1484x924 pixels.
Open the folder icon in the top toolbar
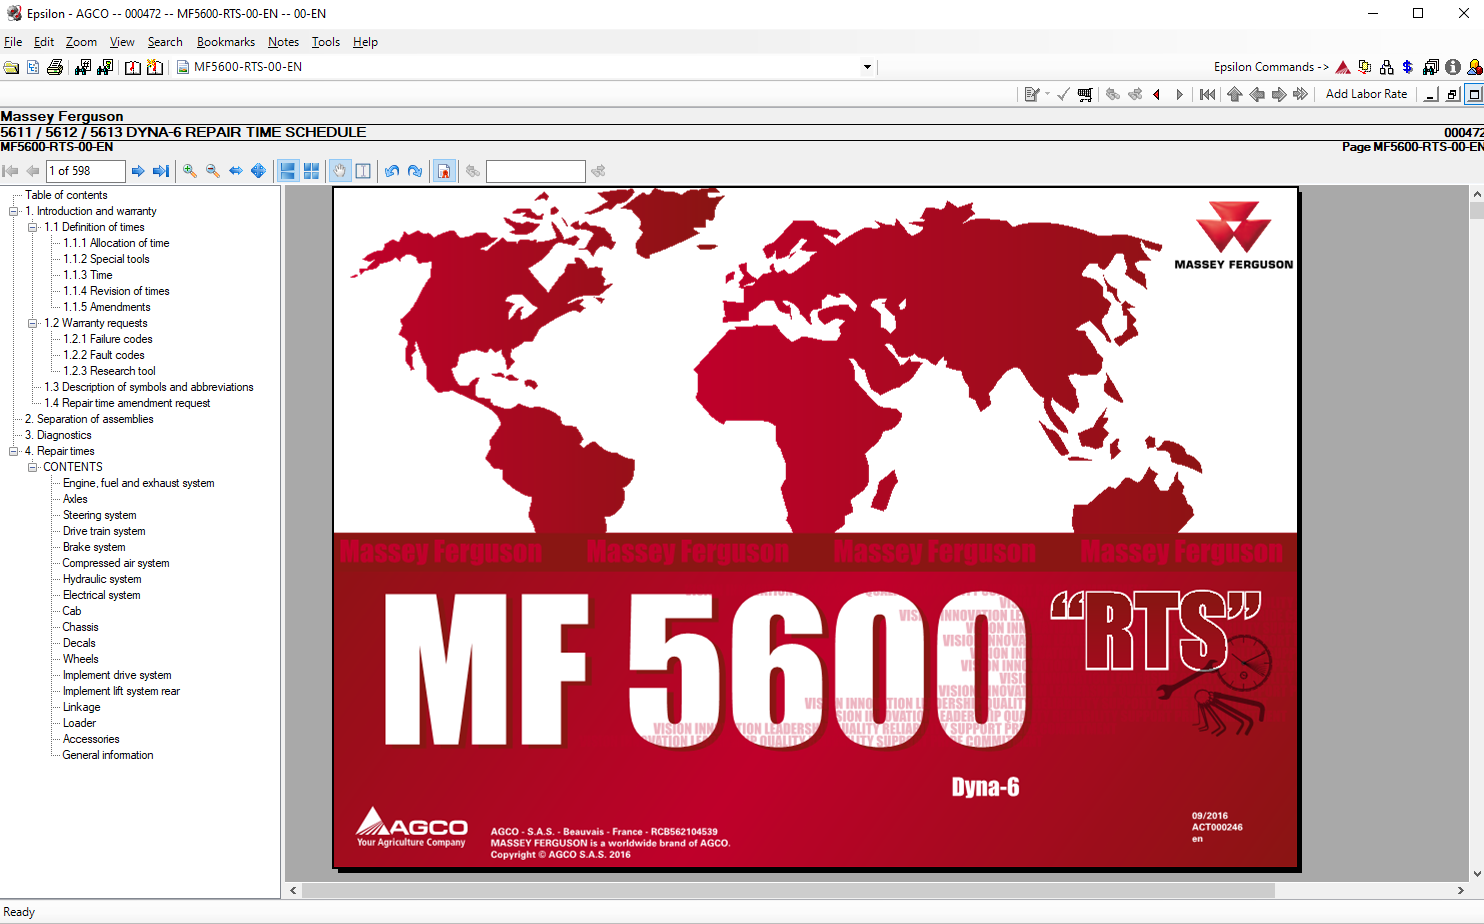(x=11, y=67)
